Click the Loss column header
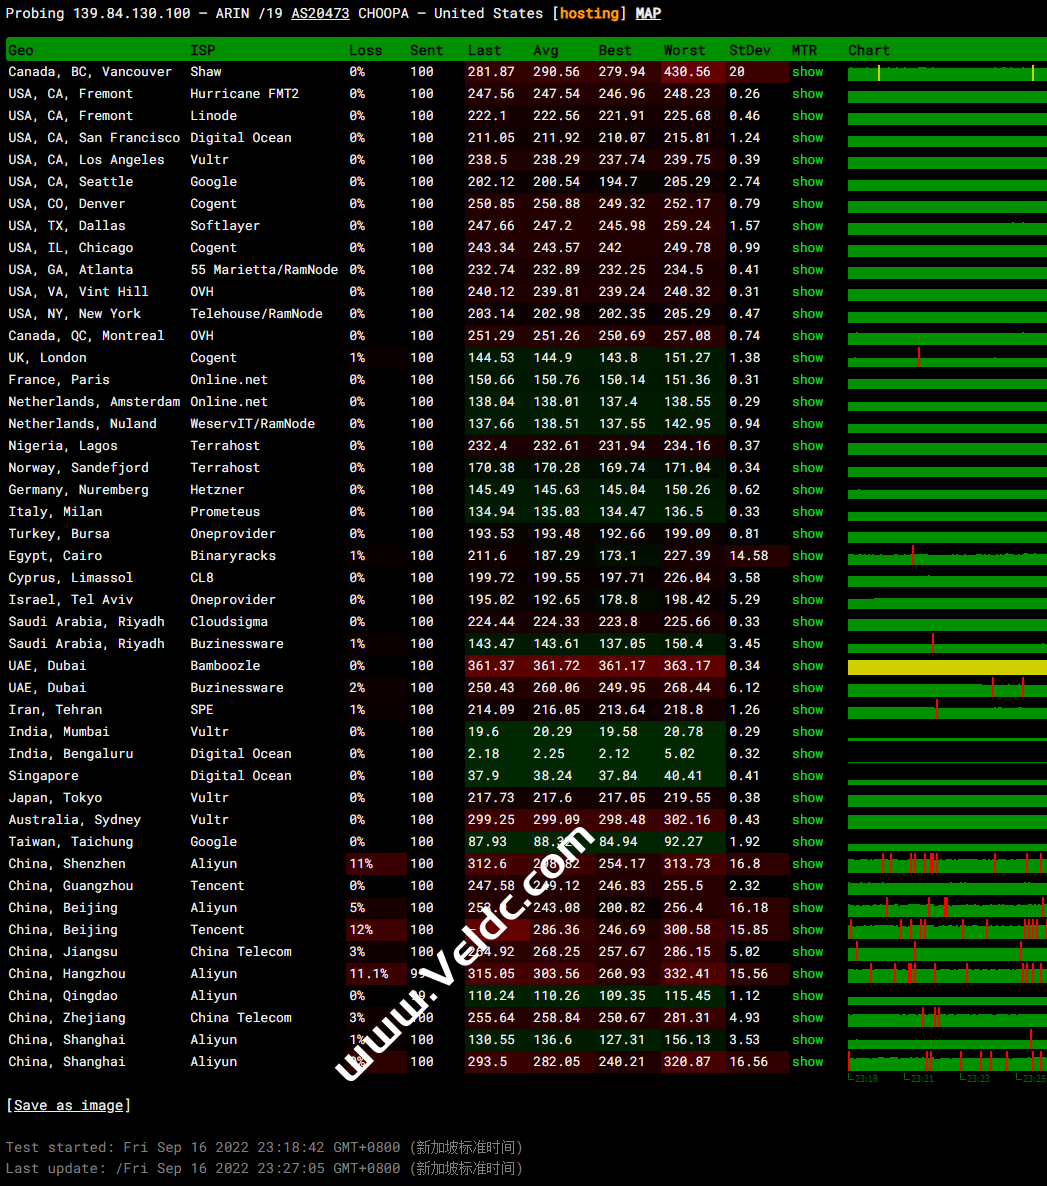The width and height of the screenshot is (1047, 1186). click(365, 50)
